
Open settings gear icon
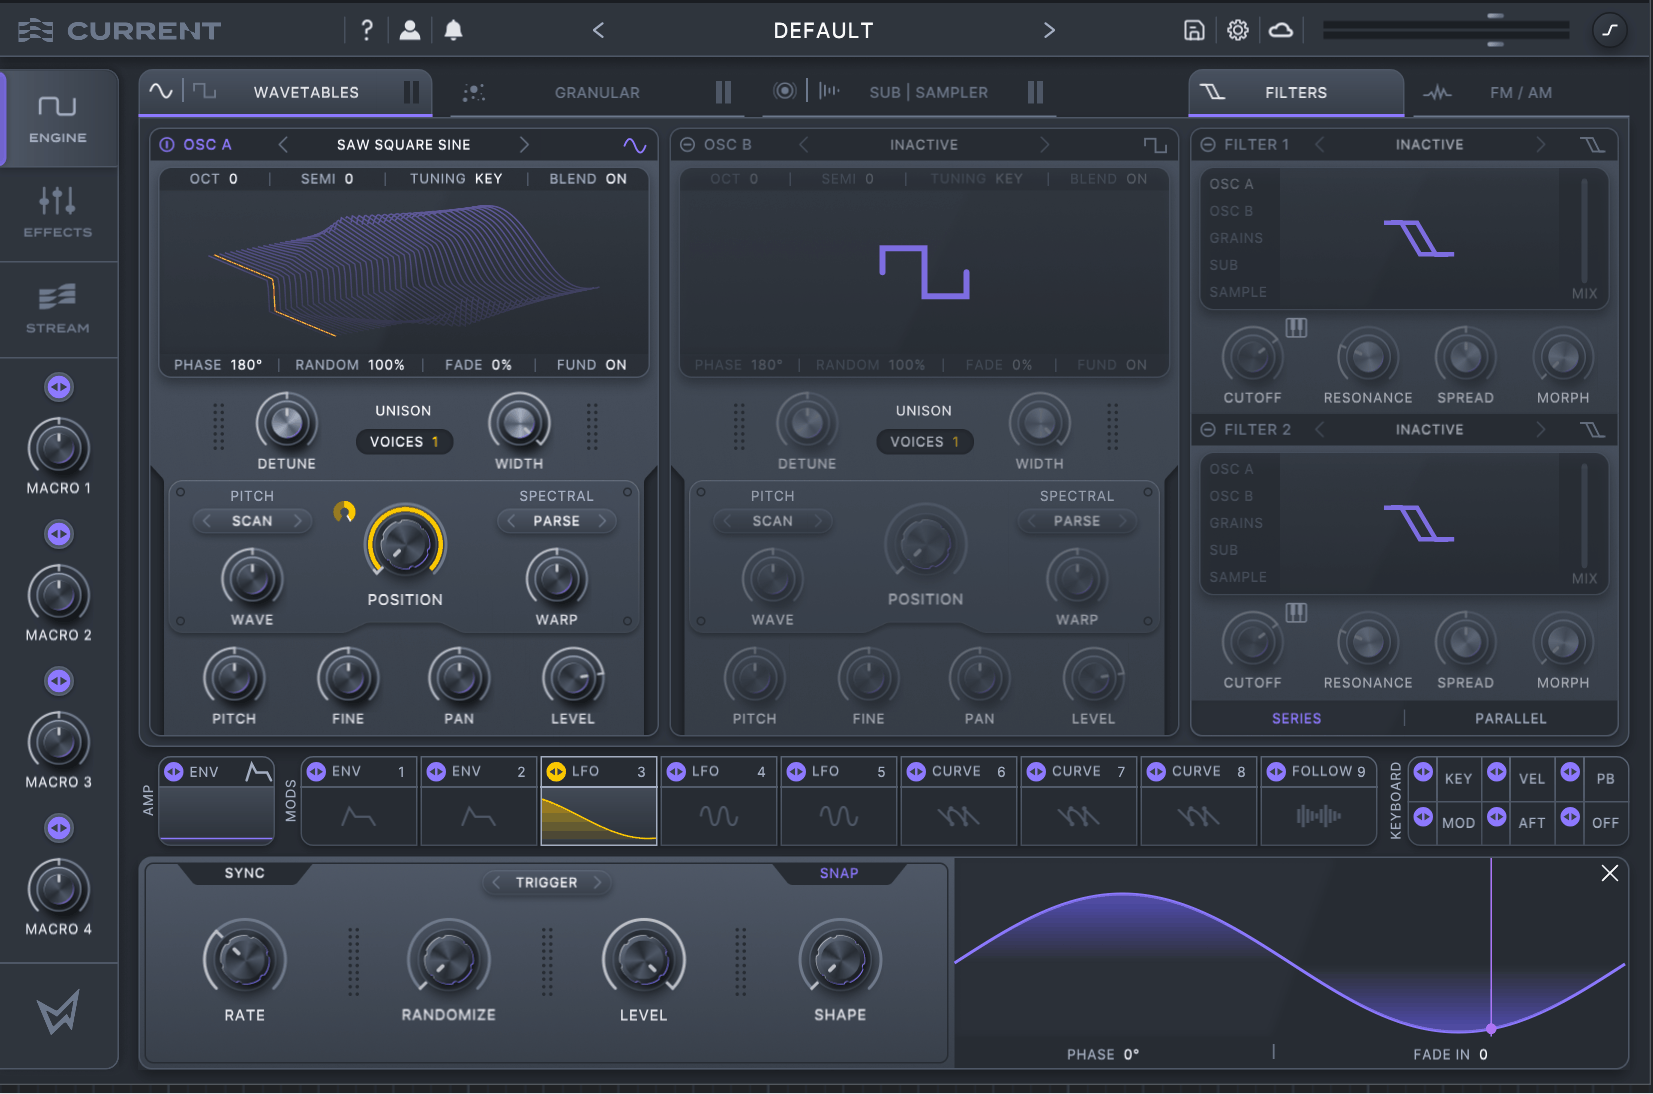pos(1238,30)
